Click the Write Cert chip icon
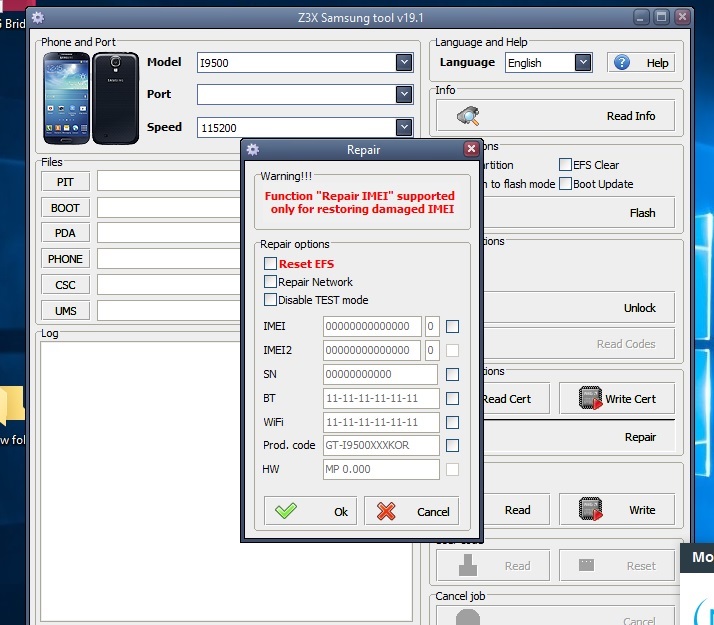This screenshot has height=625, width=714. pyautogui.click(x=591, y=398)
